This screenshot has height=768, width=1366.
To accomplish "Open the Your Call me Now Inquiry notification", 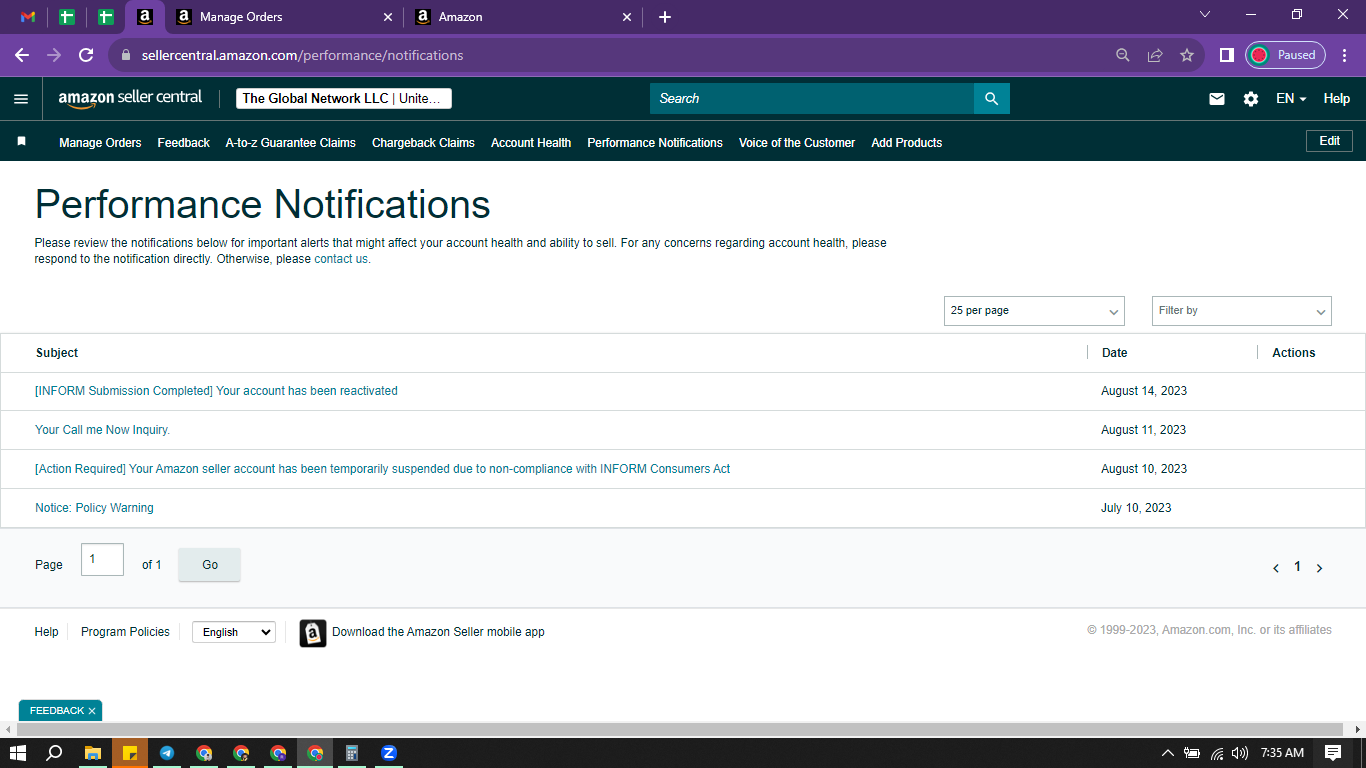I will (x=102, y=430).
